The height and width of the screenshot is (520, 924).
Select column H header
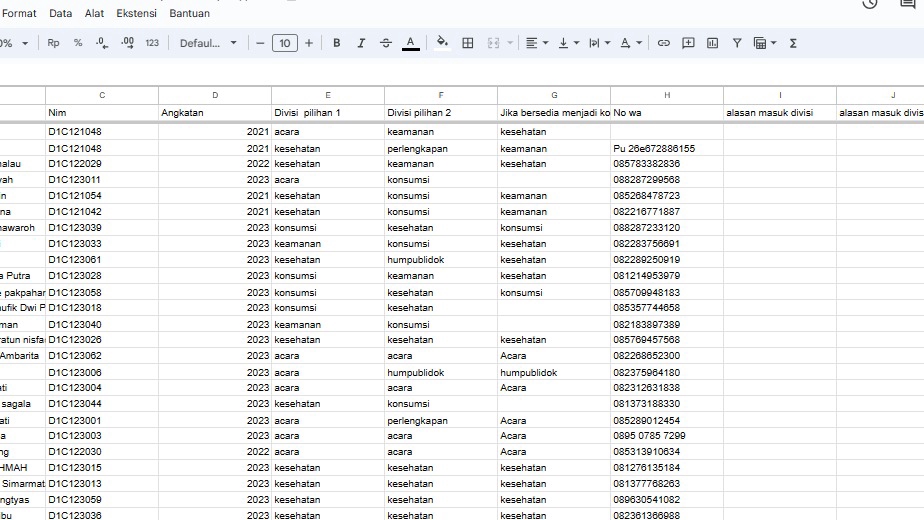click(667, 95)
